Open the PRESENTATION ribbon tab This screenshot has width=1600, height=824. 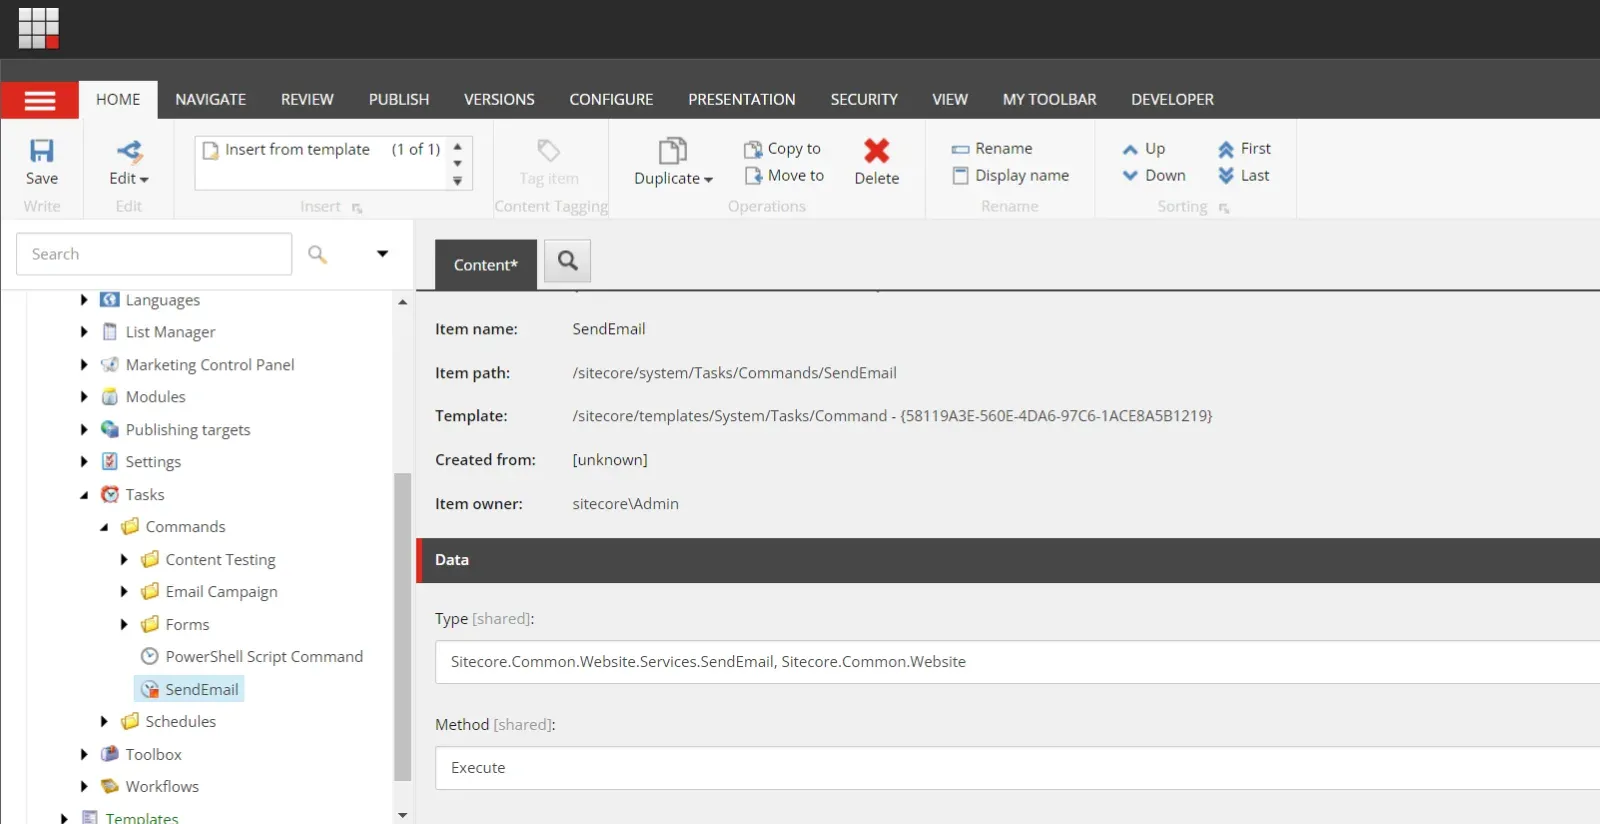coord(742,100)
